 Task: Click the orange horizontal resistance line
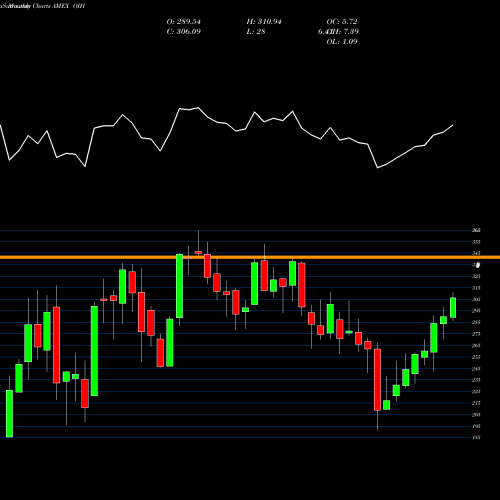point(250,257)
